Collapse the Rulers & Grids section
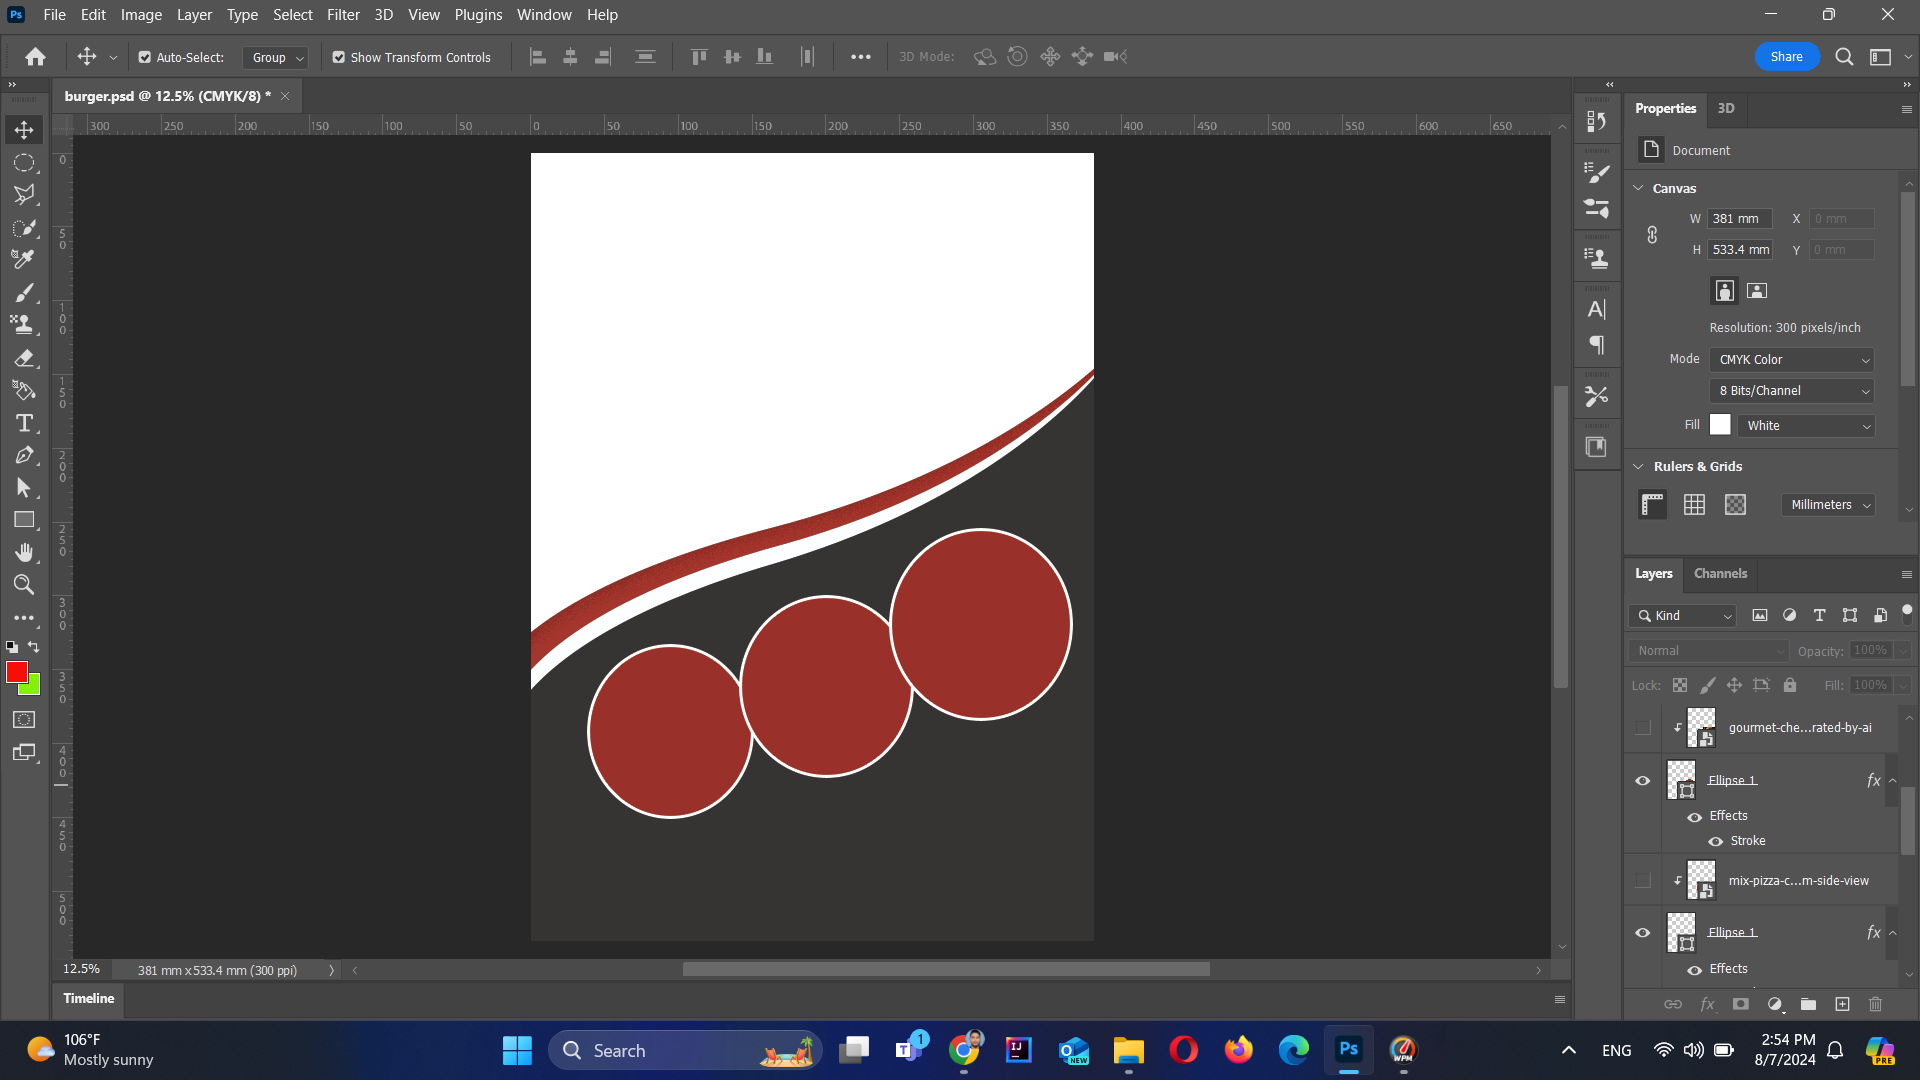This screenshot has width=1920, height=1080. pos(1638,467)
